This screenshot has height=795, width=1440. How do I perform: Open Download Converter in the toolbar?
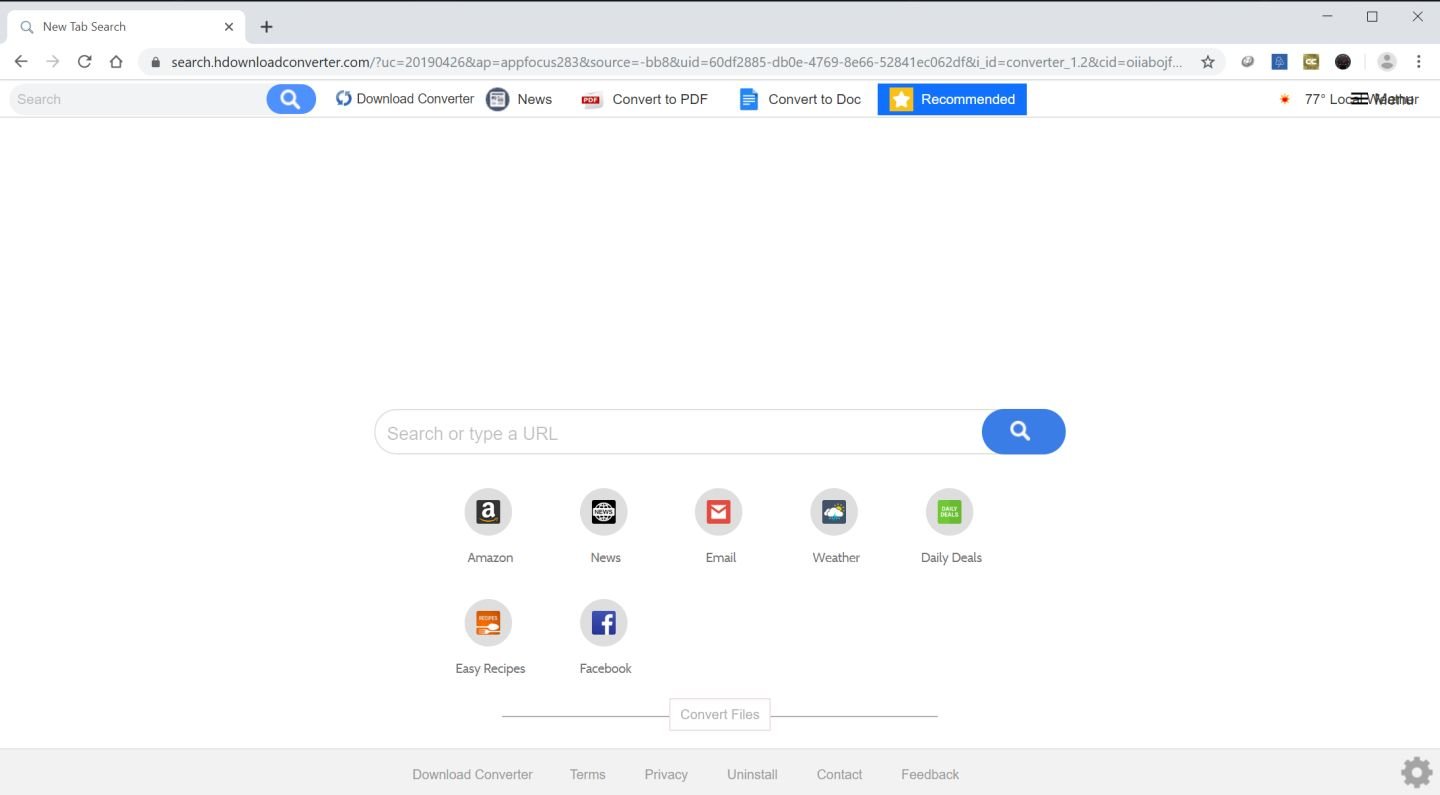pos(405,99)
